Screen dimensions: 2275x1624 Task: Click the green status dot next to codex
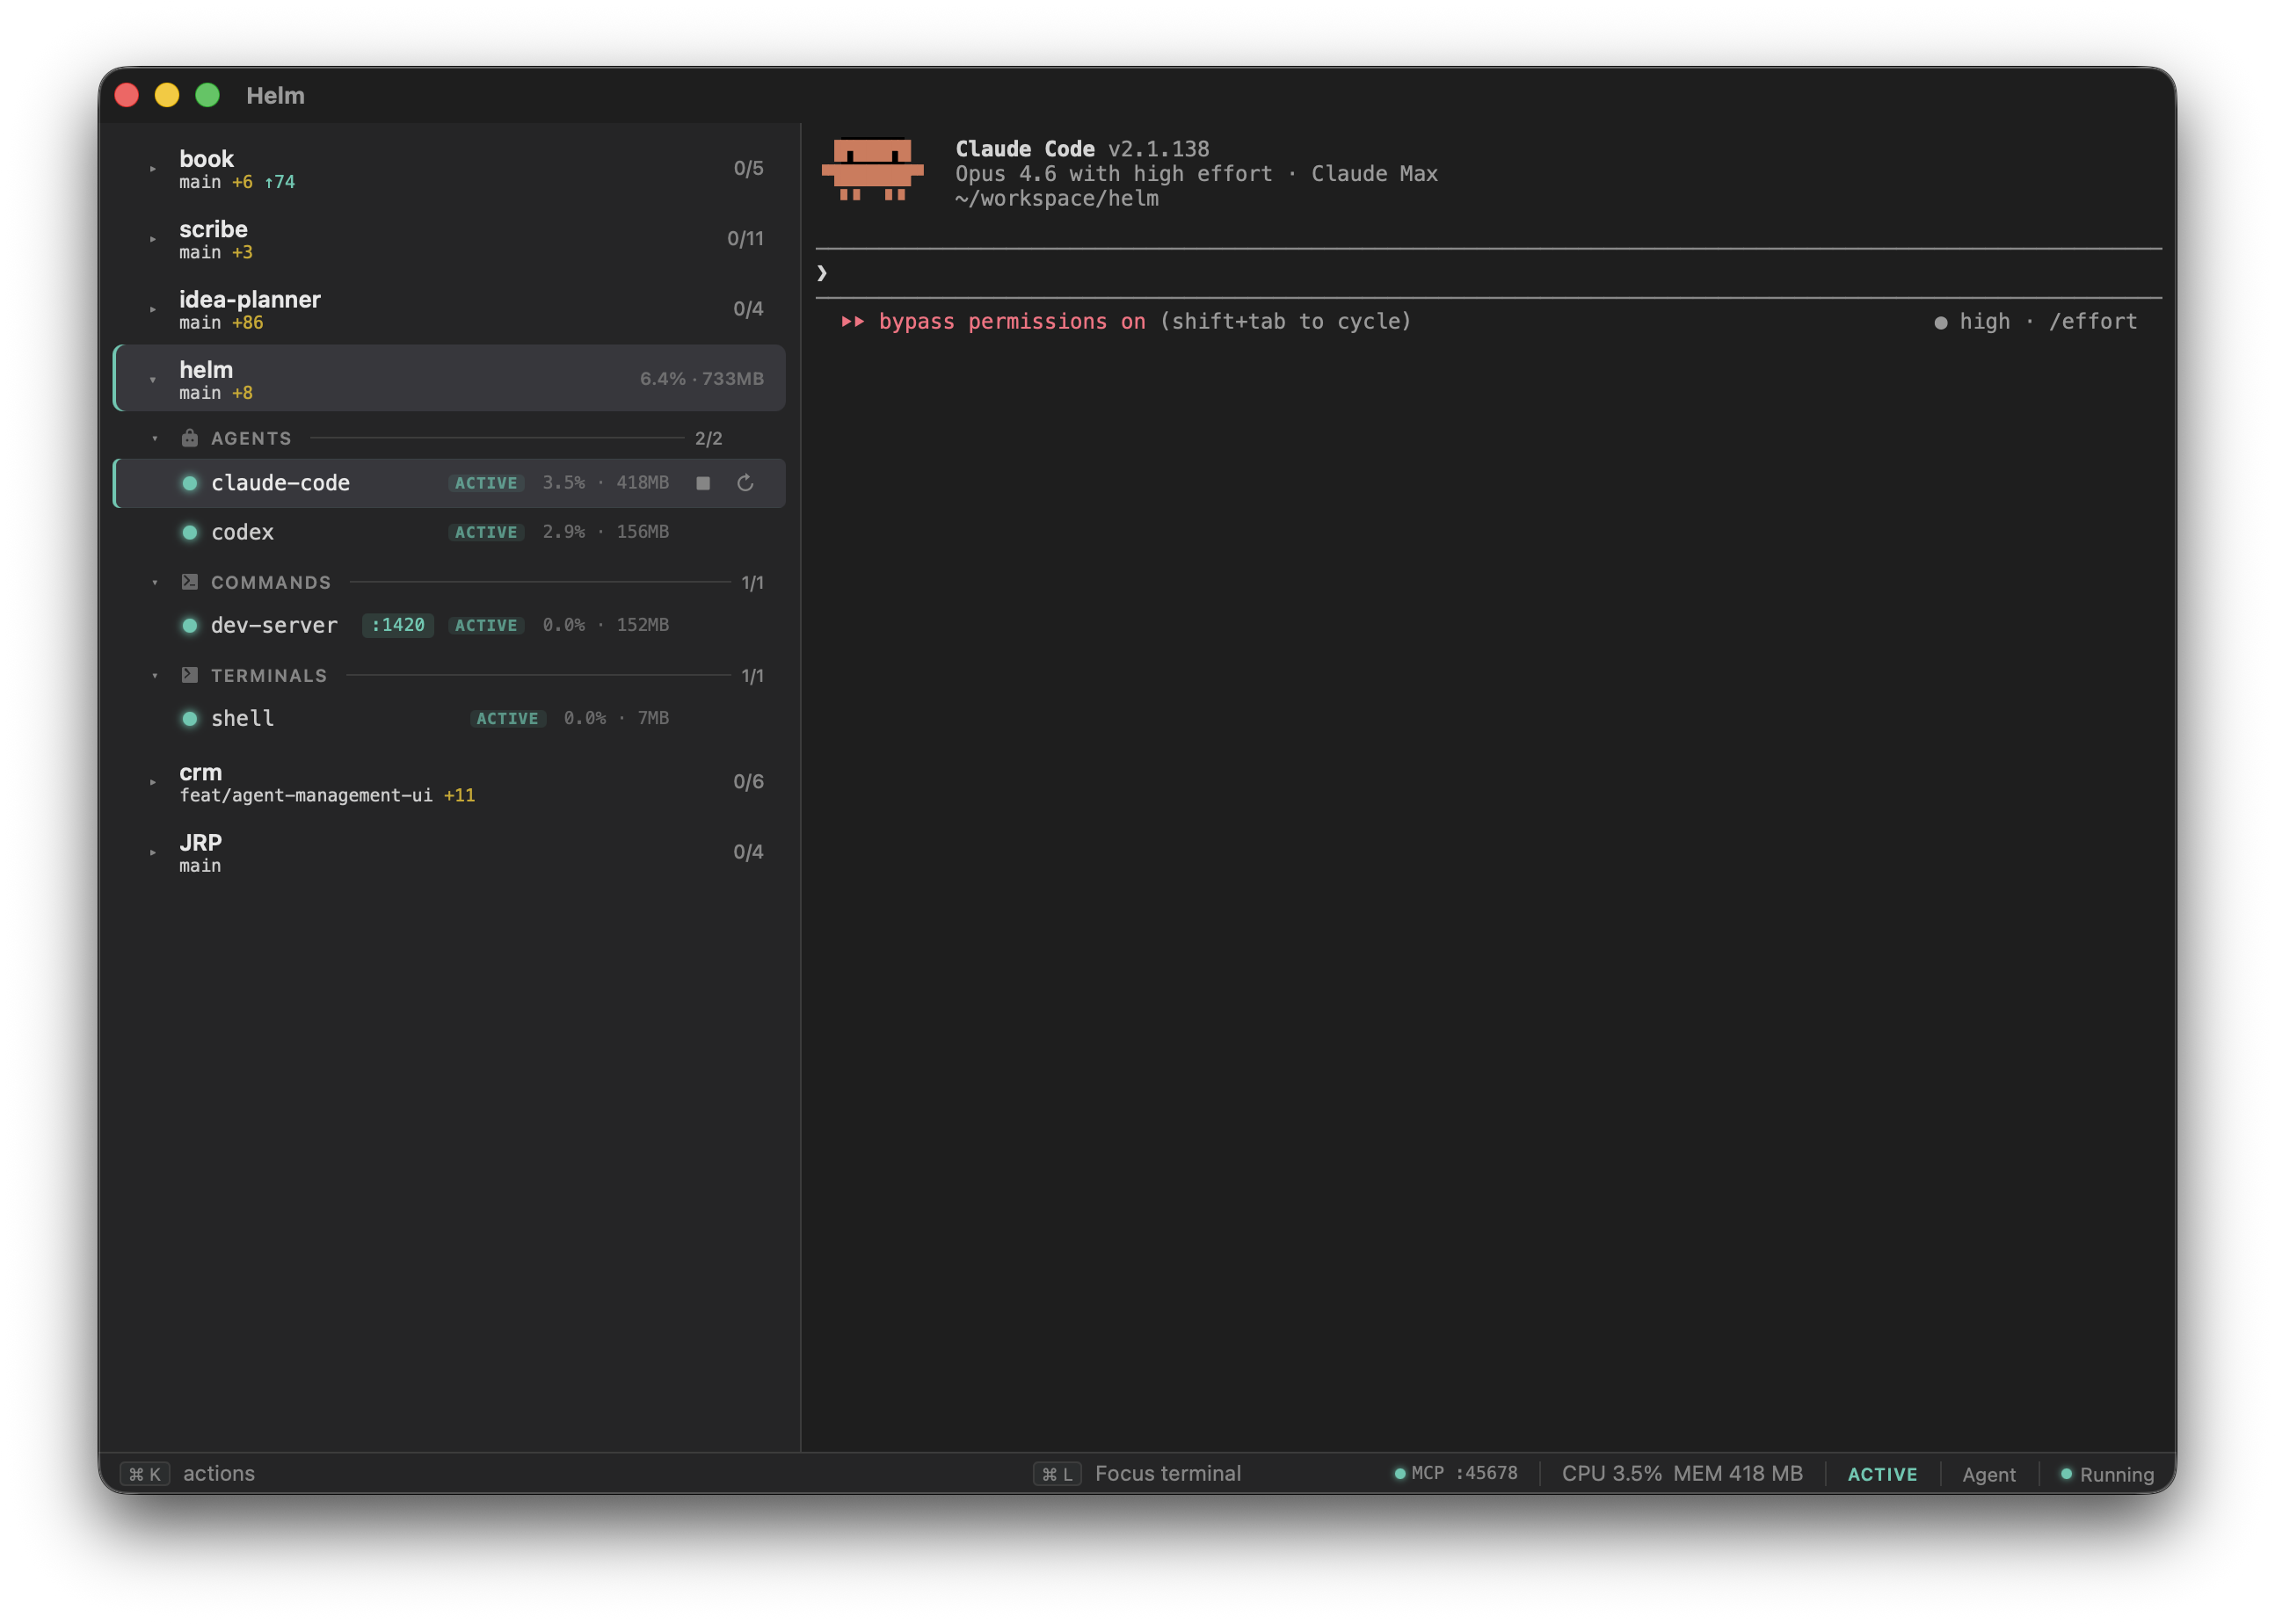click(189, 532)
